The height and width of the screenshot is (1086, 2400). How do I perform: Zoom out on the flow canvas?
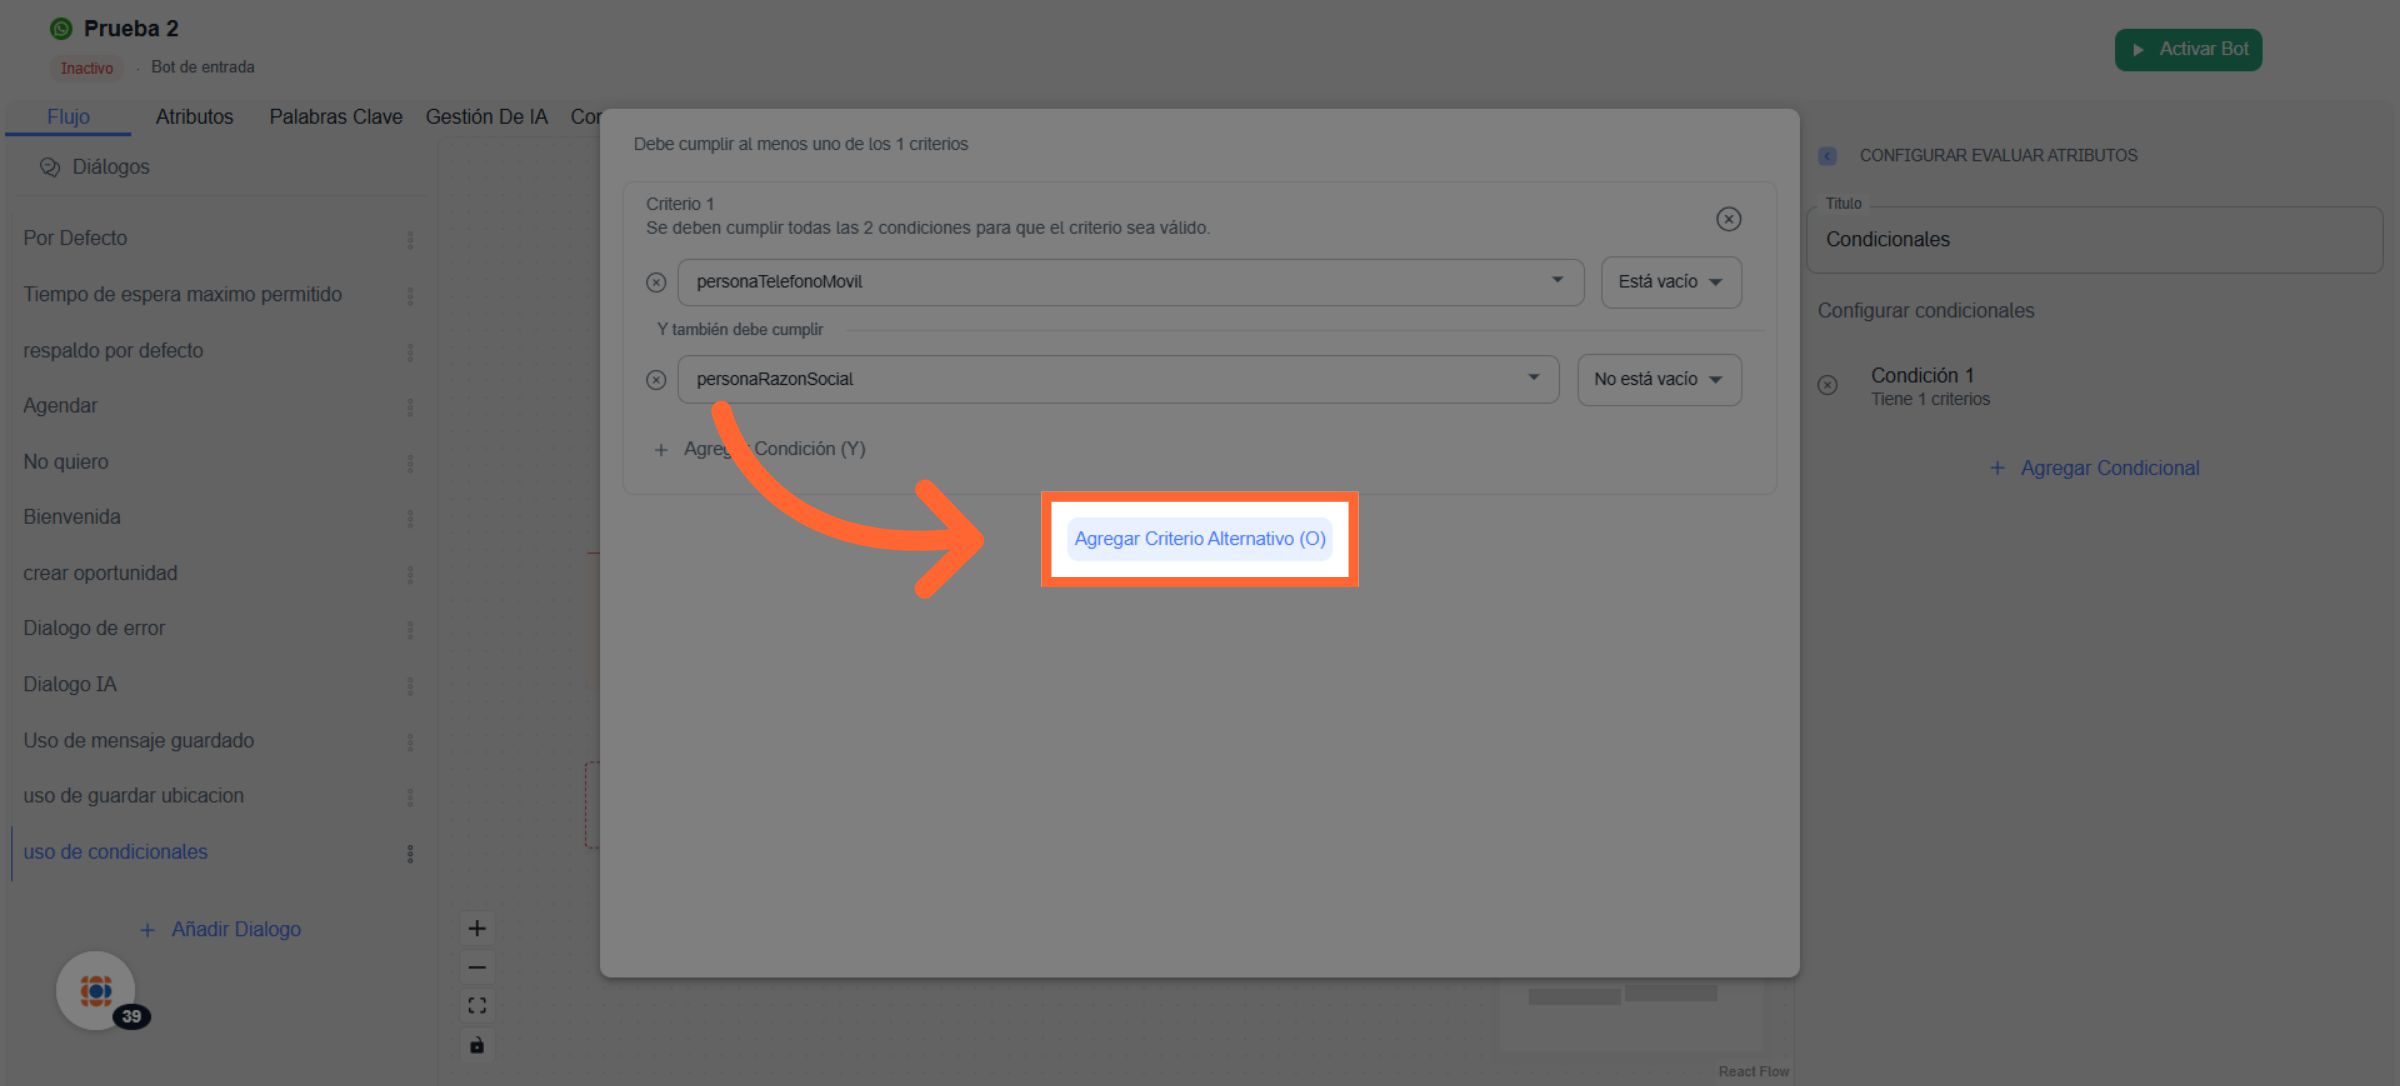click(x=477, y=967)
